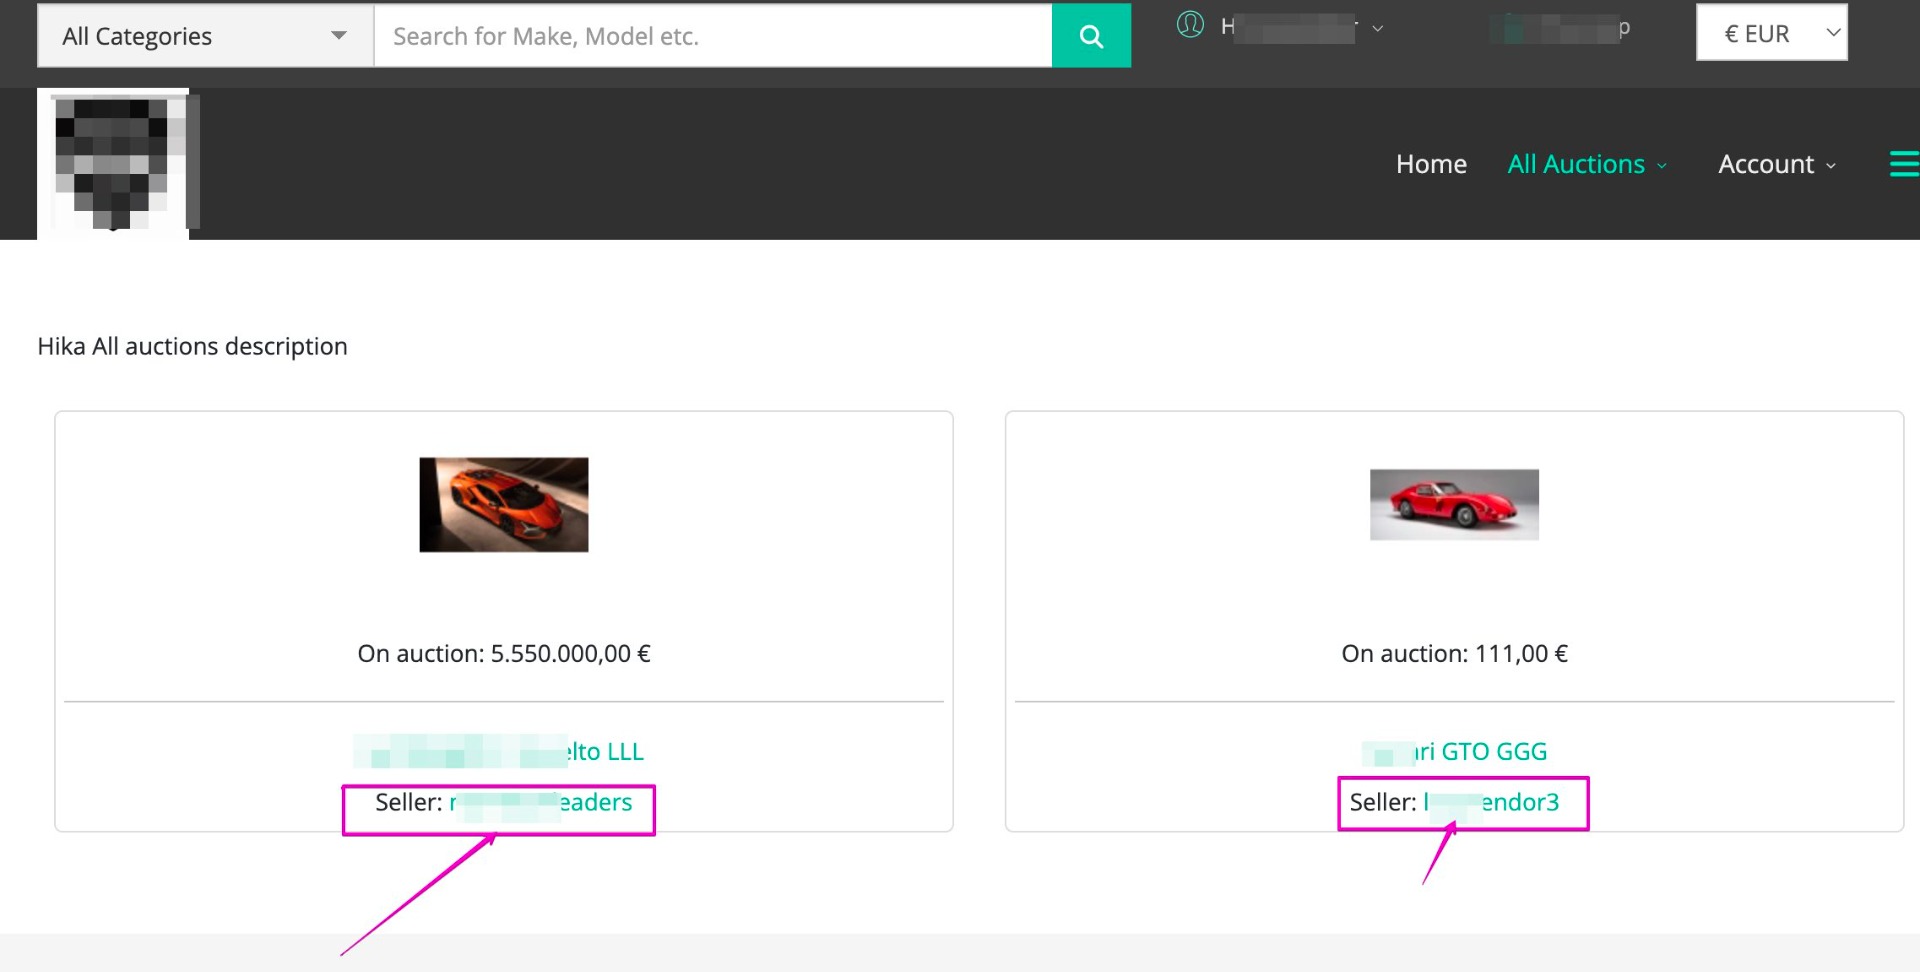
Task: Focus the 'Search for Make, Model etc.' field
Action: point(712,37)
